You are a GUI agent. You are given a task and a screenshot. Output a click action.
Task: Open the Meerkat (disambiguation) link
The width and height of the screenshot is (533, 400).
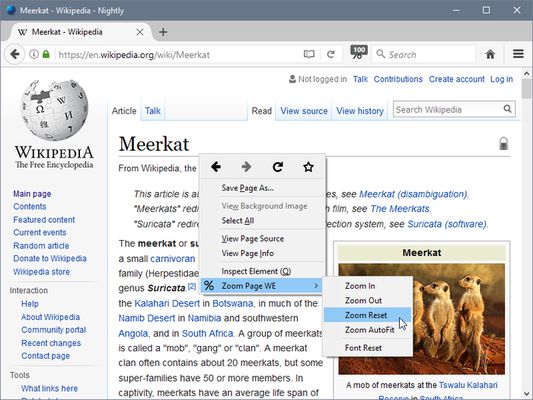click(x=413, y=194)
